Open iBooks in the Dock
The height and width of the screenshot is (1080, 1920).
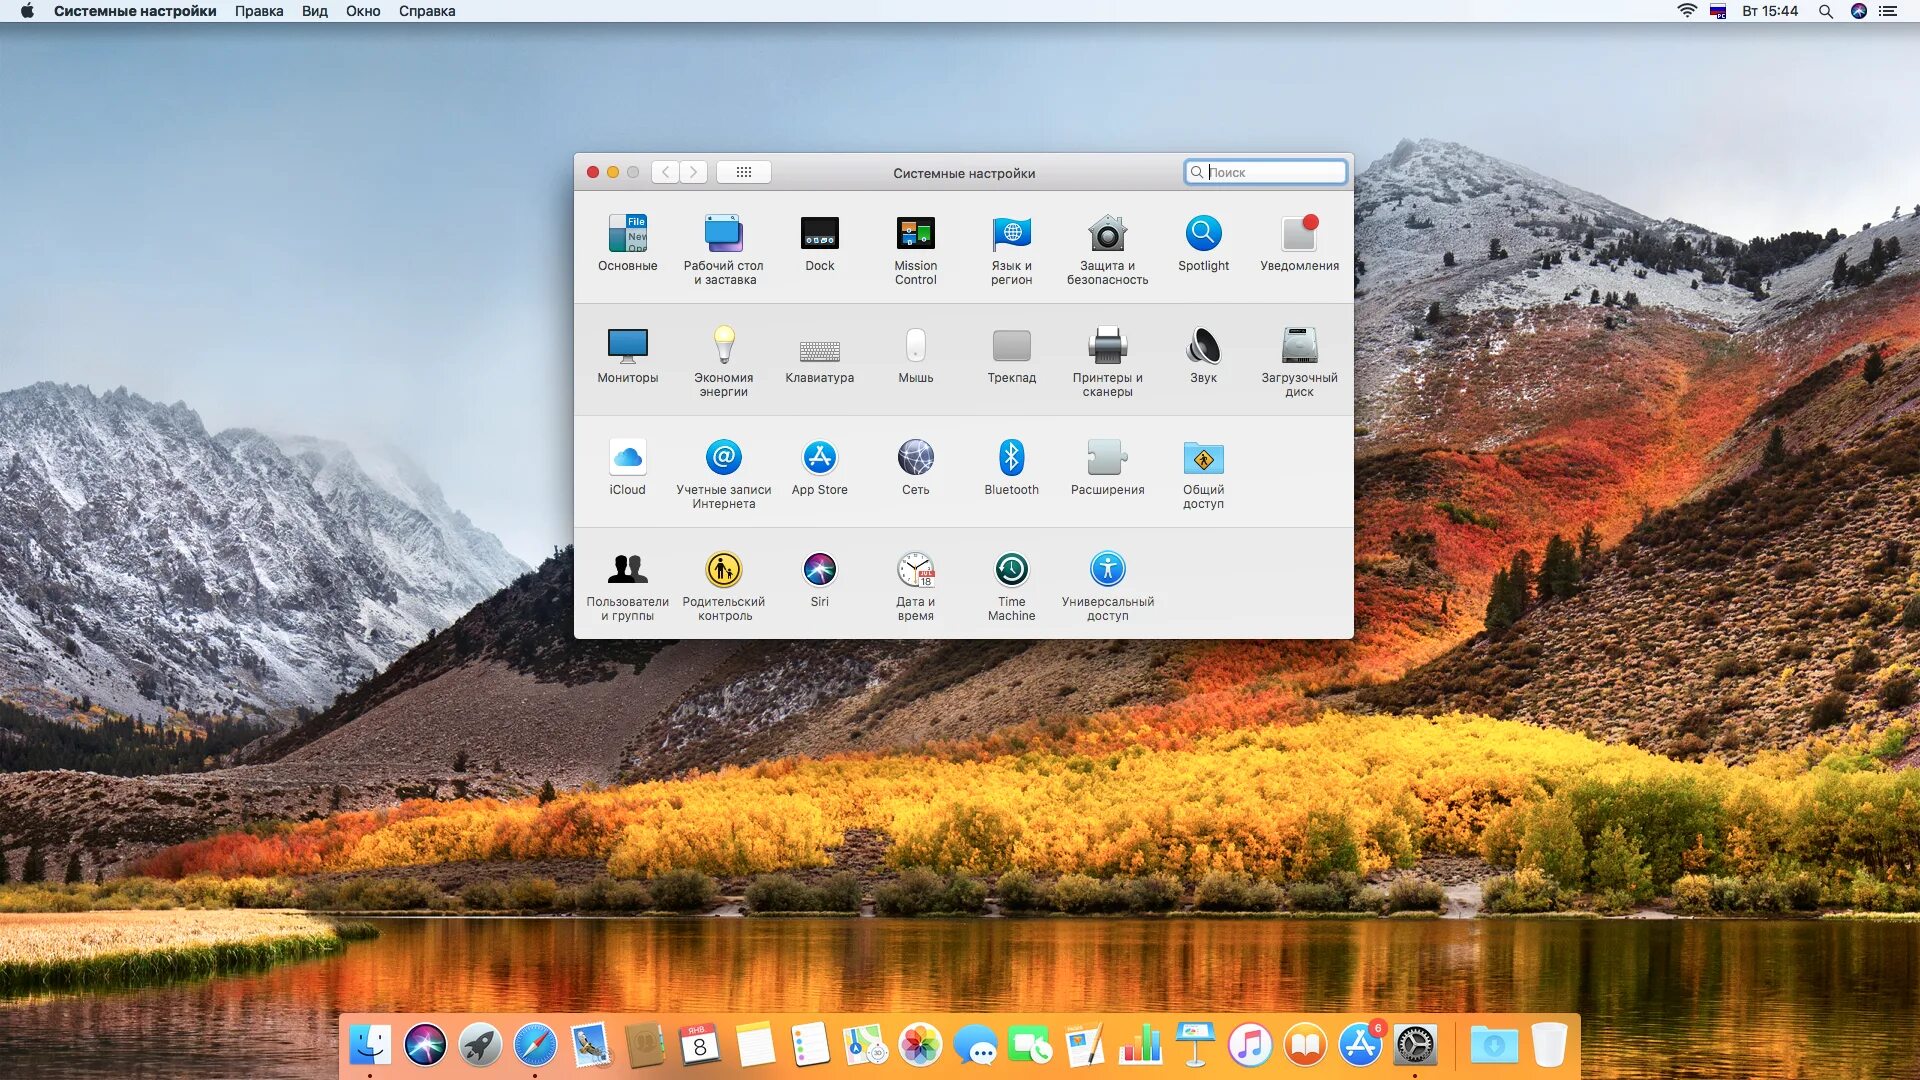(1305, 1046)
